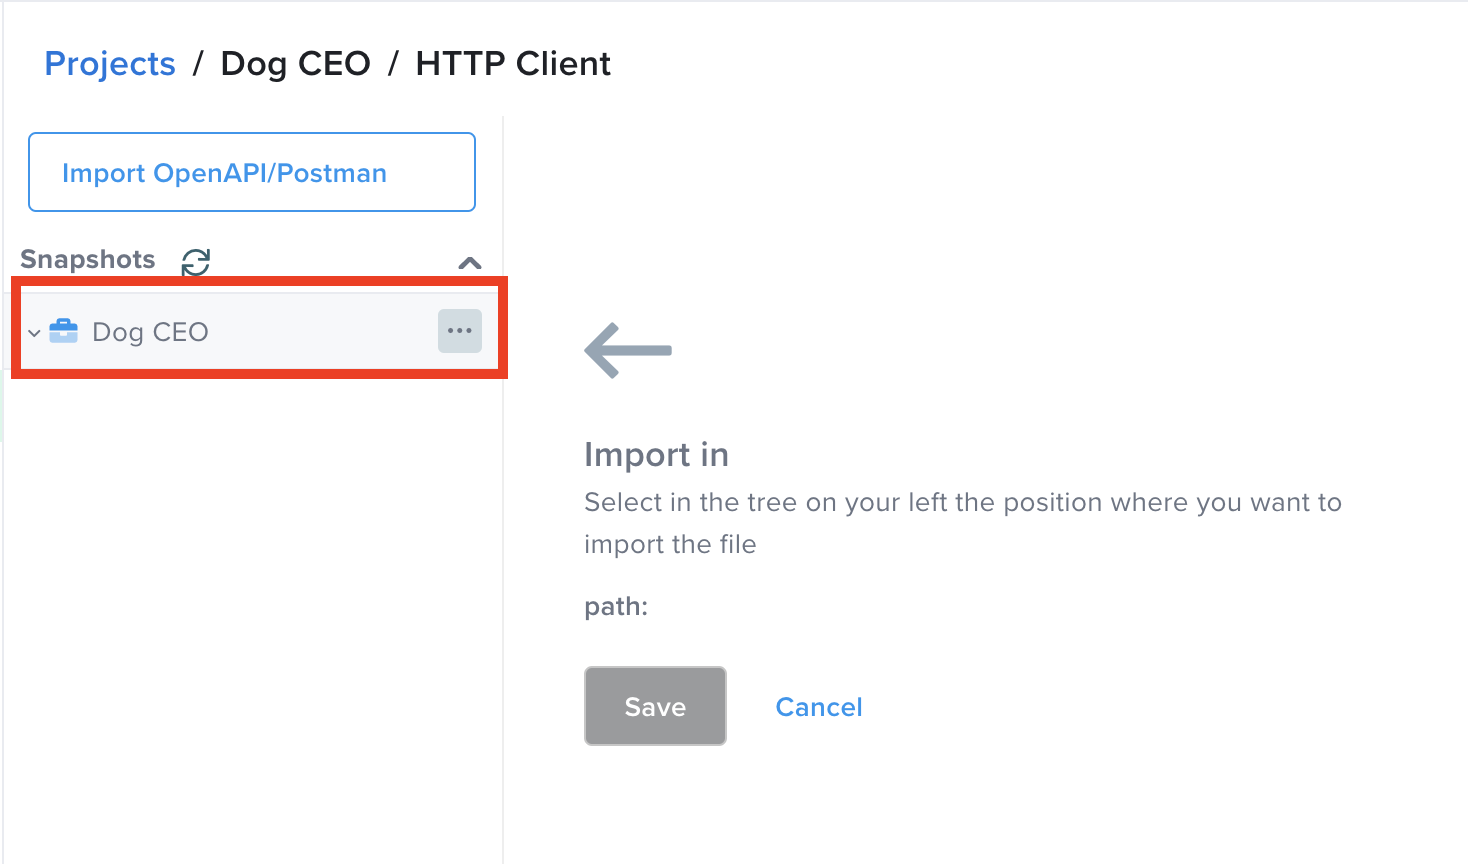Click the "import the file" text line

670,544
